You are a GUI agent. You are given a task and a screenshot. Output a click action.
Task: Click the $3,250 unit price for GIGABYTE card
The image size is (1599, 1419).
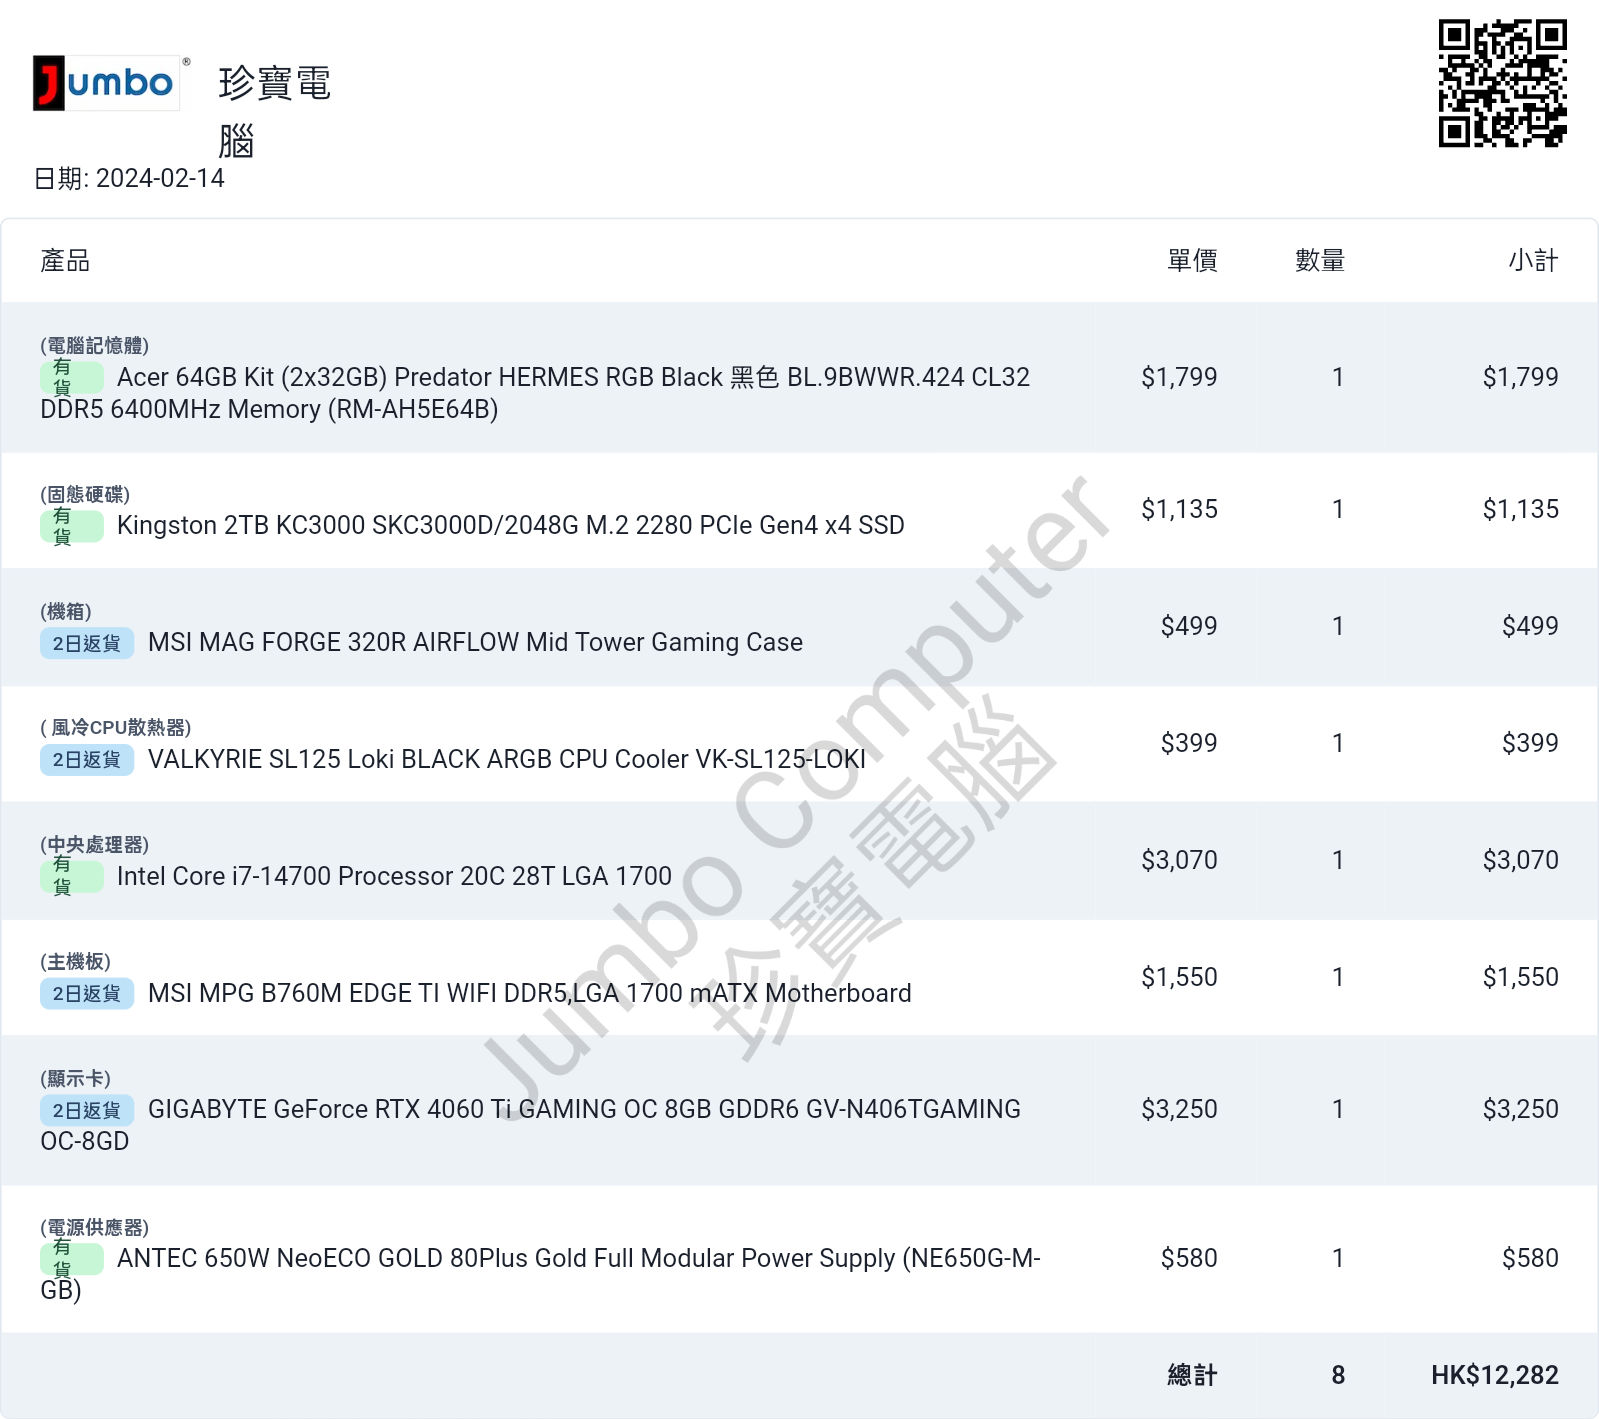coord(1179,1109)
